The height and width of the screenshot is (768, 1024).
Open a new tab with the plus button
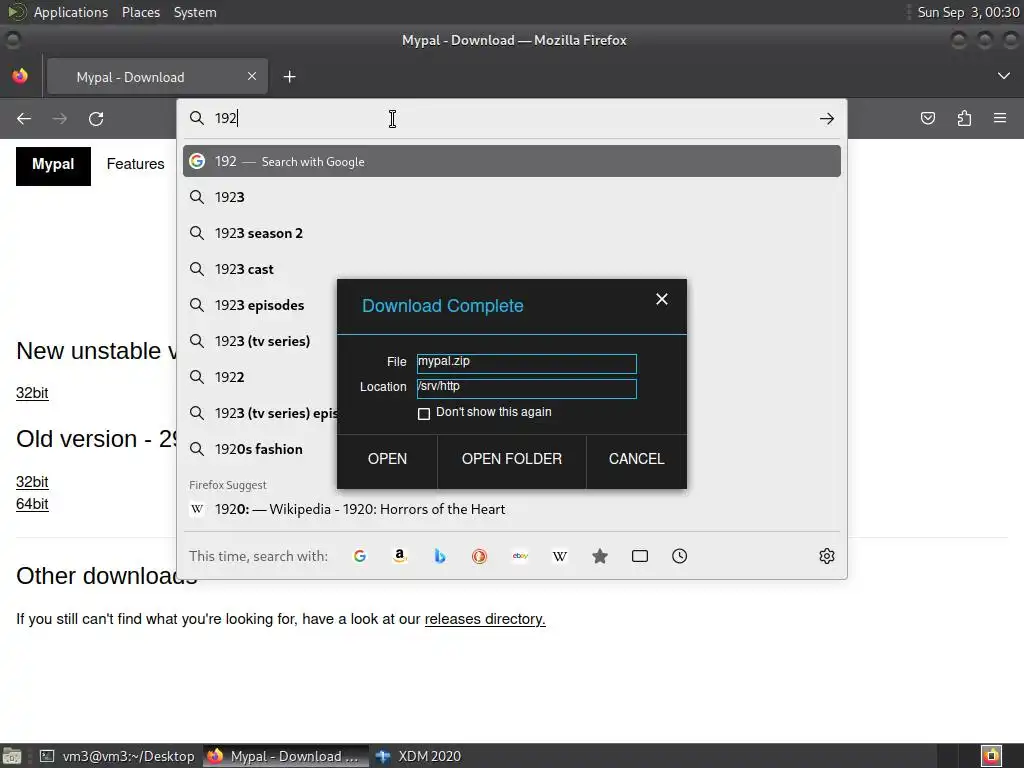pyautogui.click(x=289, y=77)
